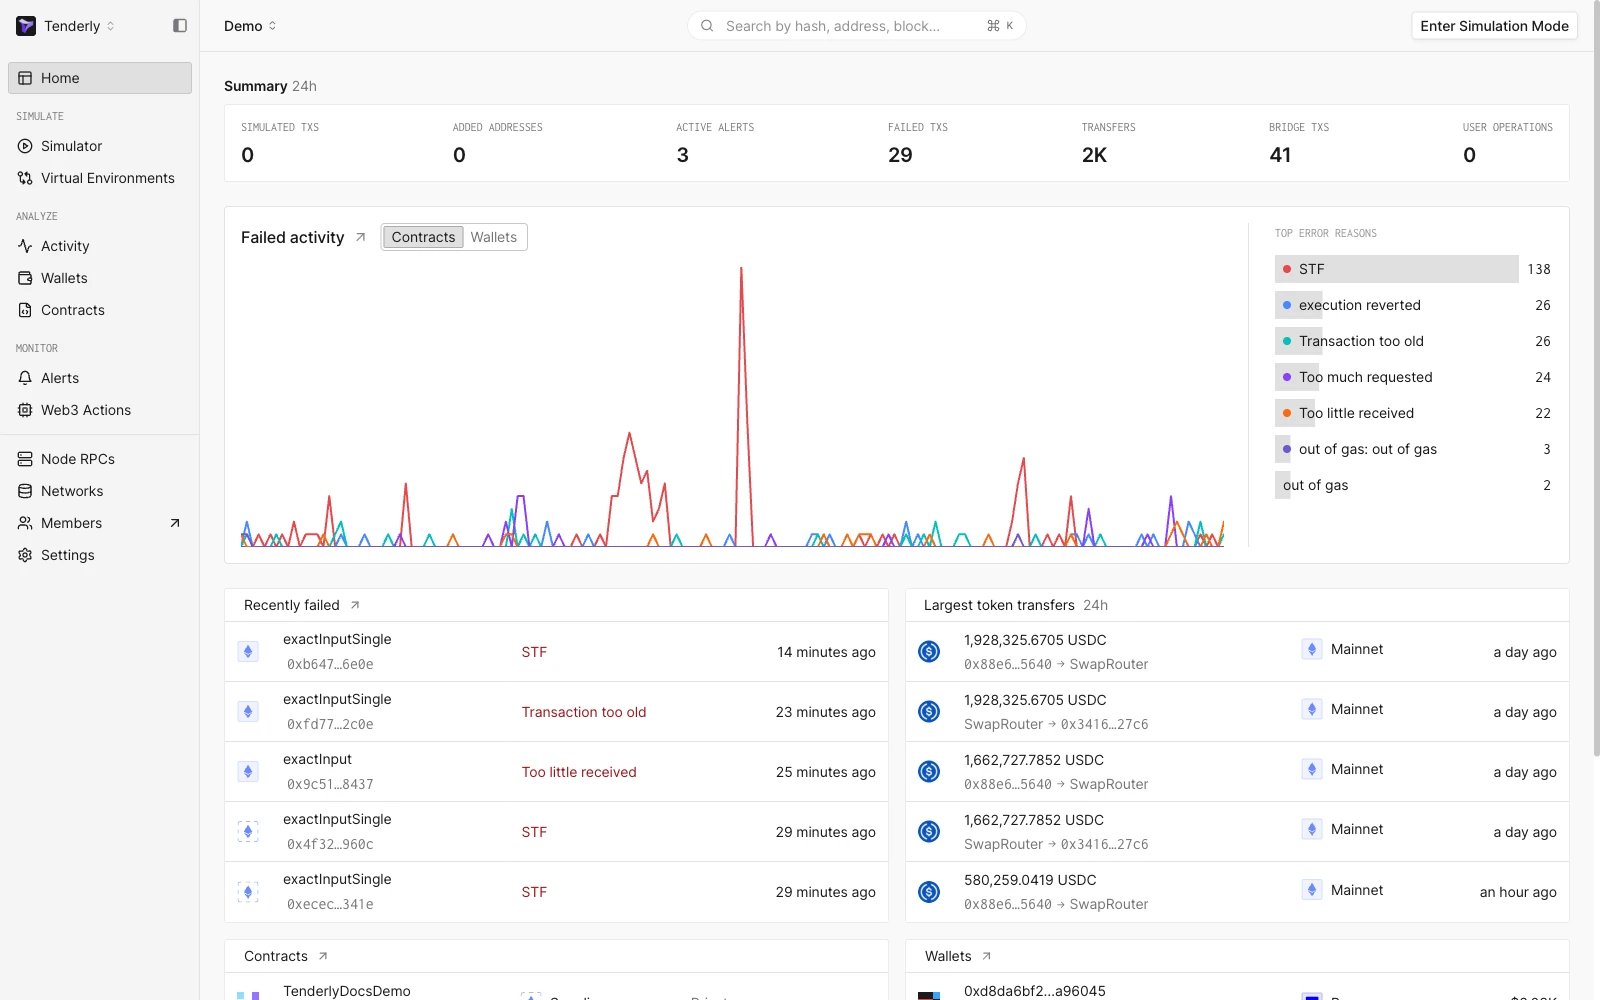The height and width of the screenshot is (1000, 1600).
Task: Click the Node RPCs server icon
Action: click(25, 459)
